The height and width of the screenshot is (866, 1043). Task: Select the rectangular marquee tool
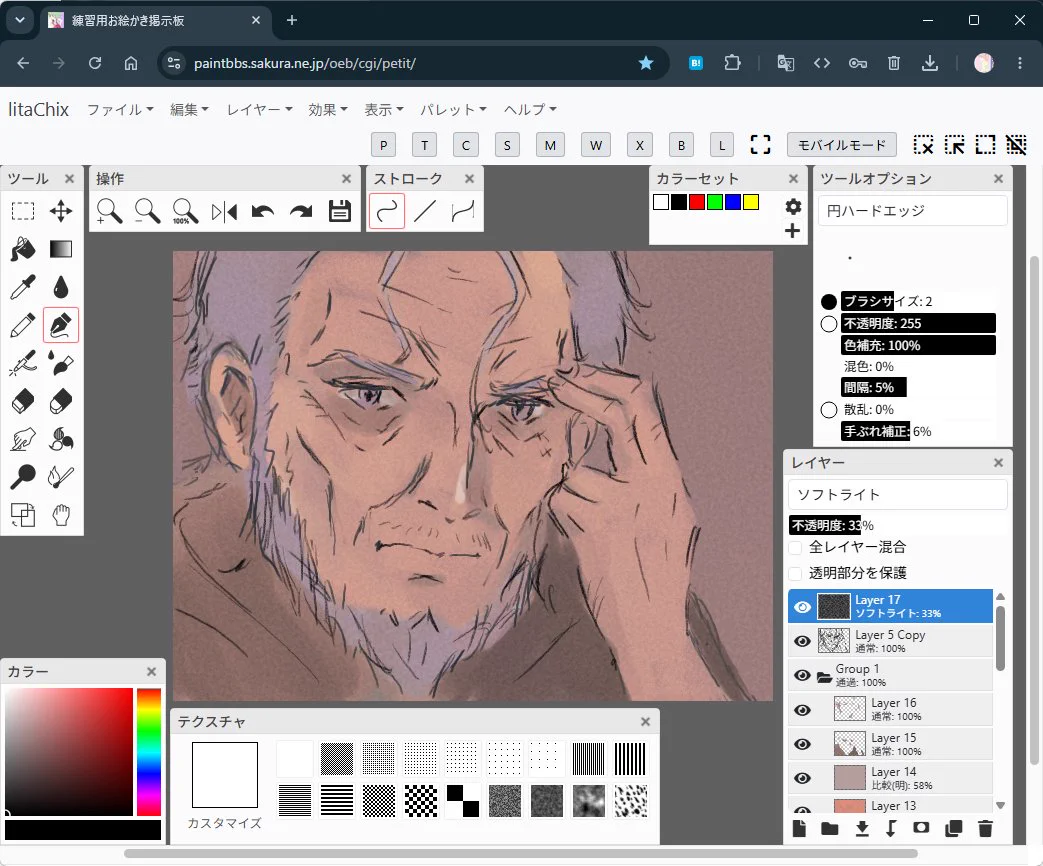pos(23,212)
